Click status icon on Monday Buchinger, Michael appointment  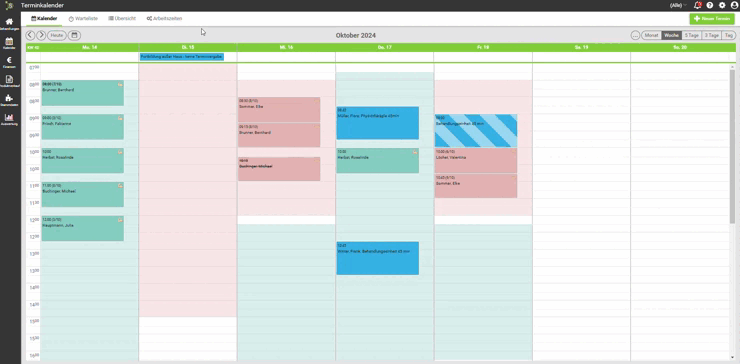(120, 186)
